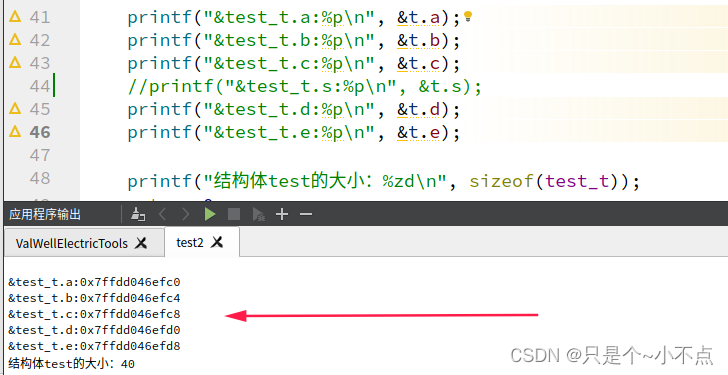728x375 pixels.
Task: Click output line &test_t.c:0x7ffdd046efc8
Action: coord(94,314)
